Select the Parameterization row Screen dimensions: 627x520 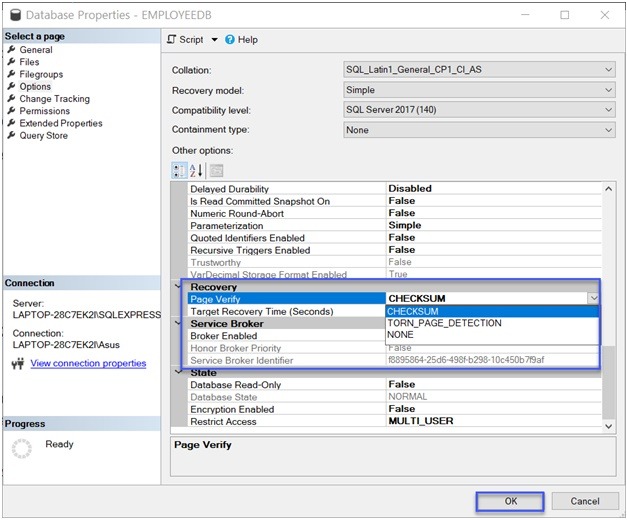coord(394,225)
